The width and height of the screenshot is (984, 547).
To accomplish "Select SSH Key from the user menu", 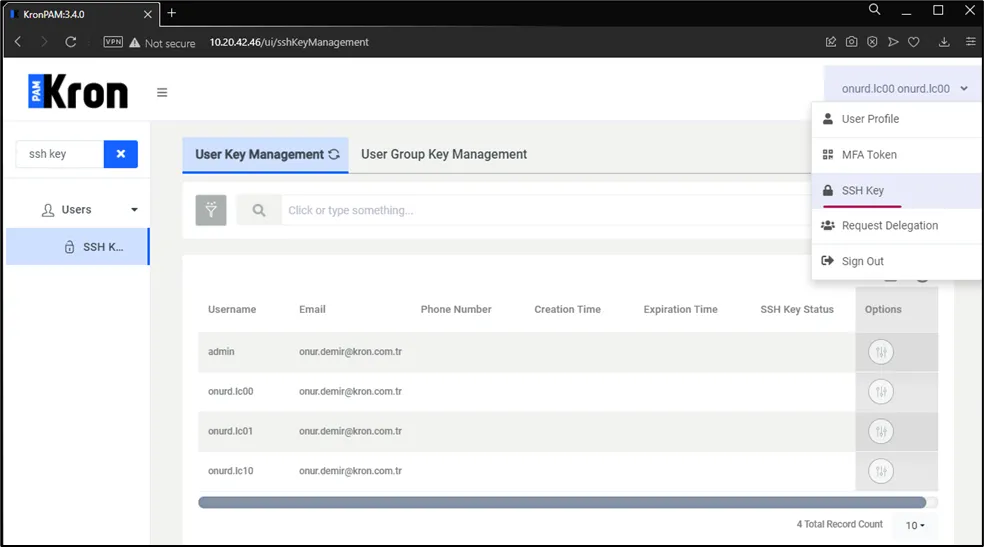I will (x=862, y=190).
